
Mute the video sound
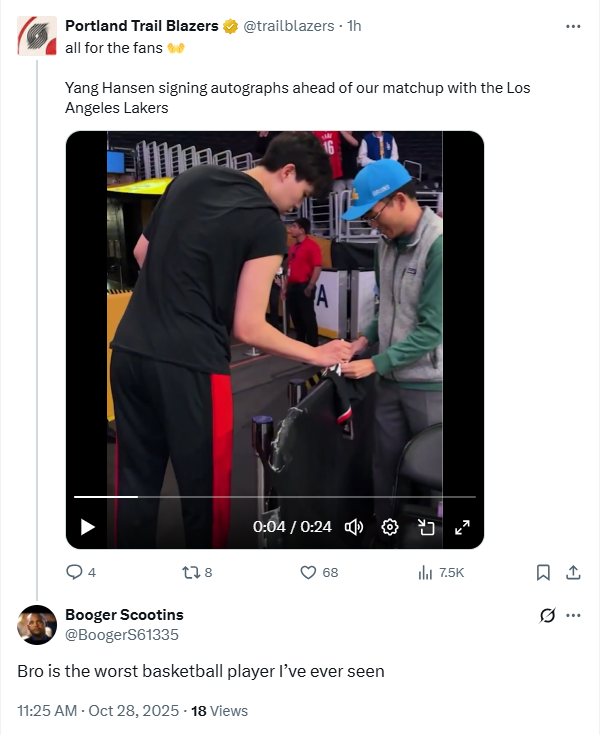pos(353,527)
